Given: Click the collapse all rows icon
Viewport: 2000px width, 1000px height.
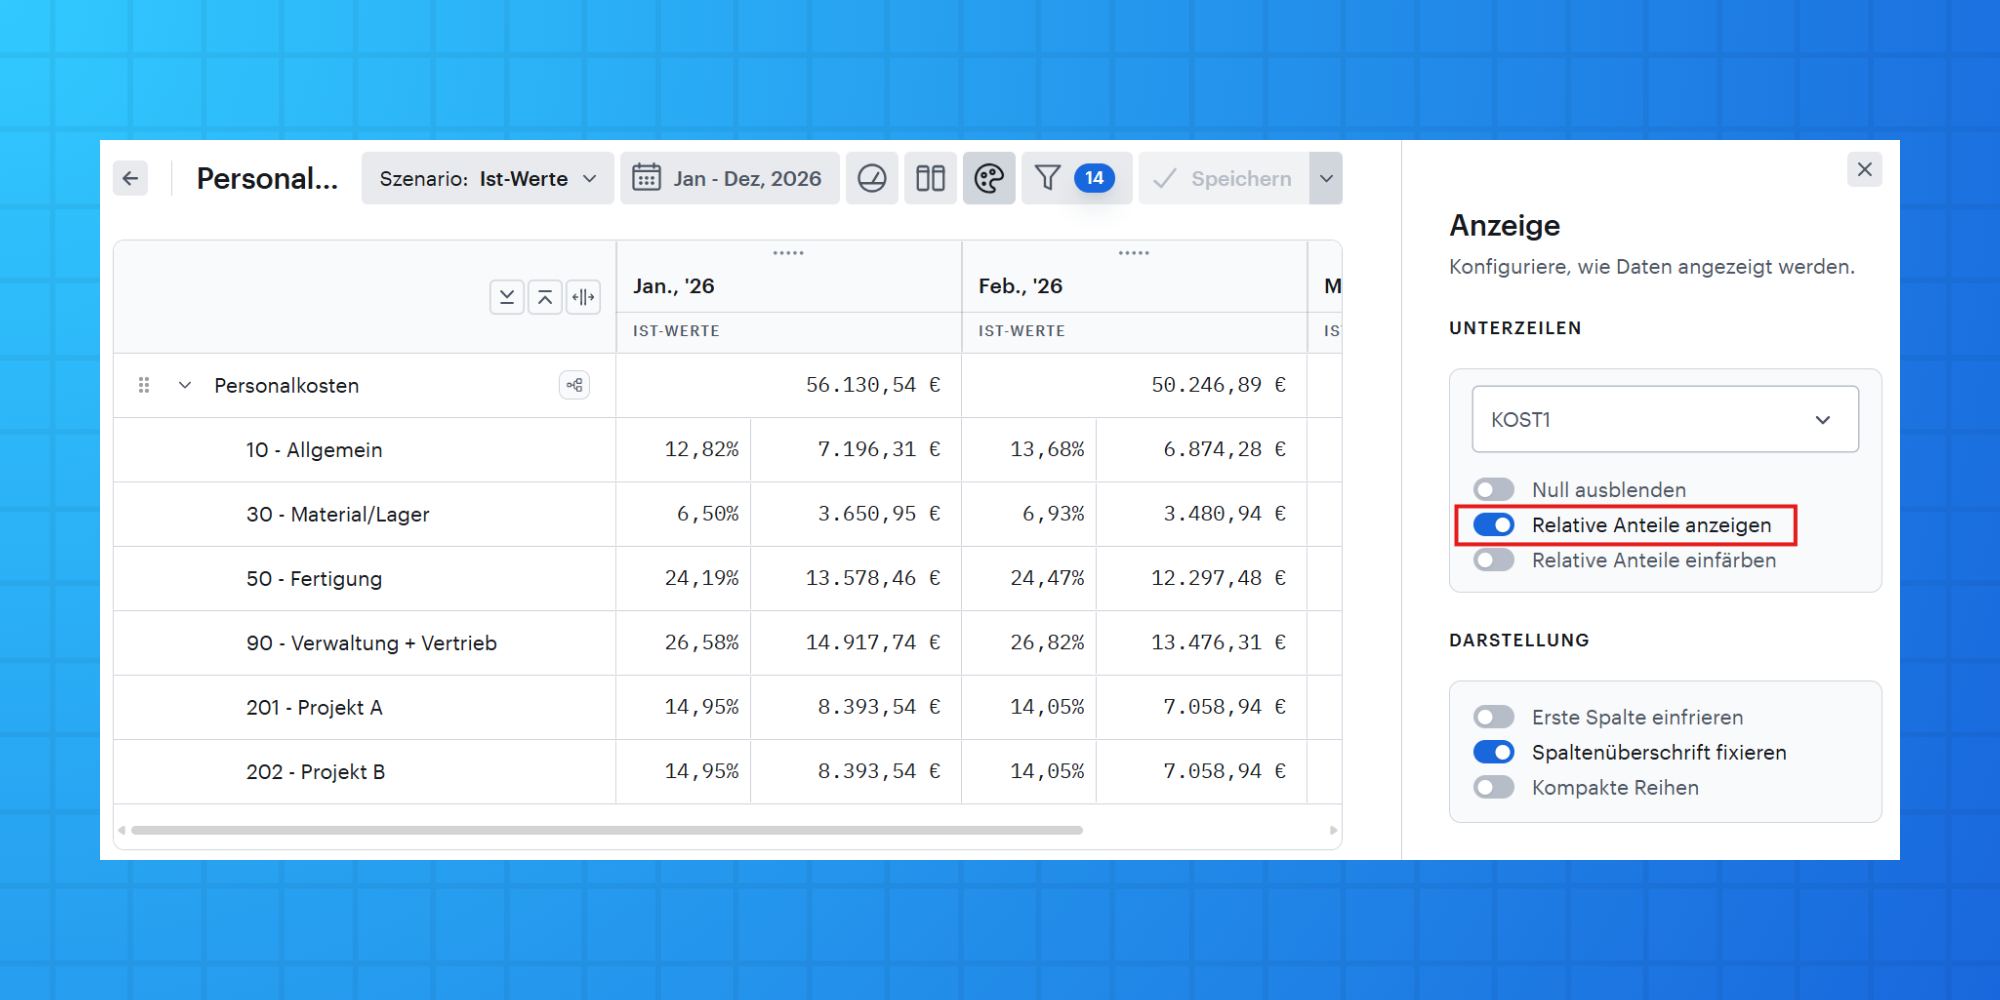Looking at the screenshot, I should tap(545, 297).
